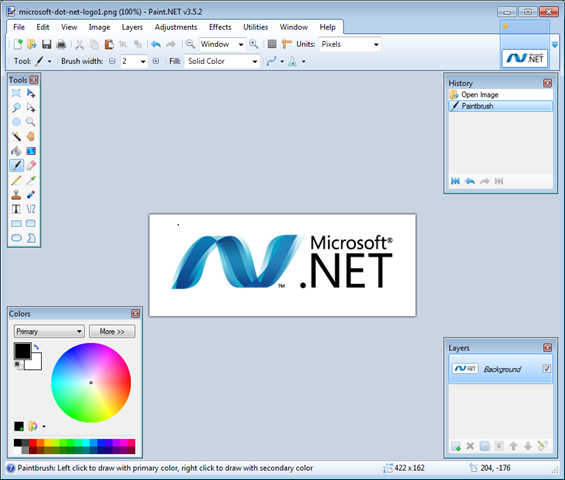This screenshot has width=565, height=480.
Task: Rewind history to first step button
Action: (x=455, y=181)
